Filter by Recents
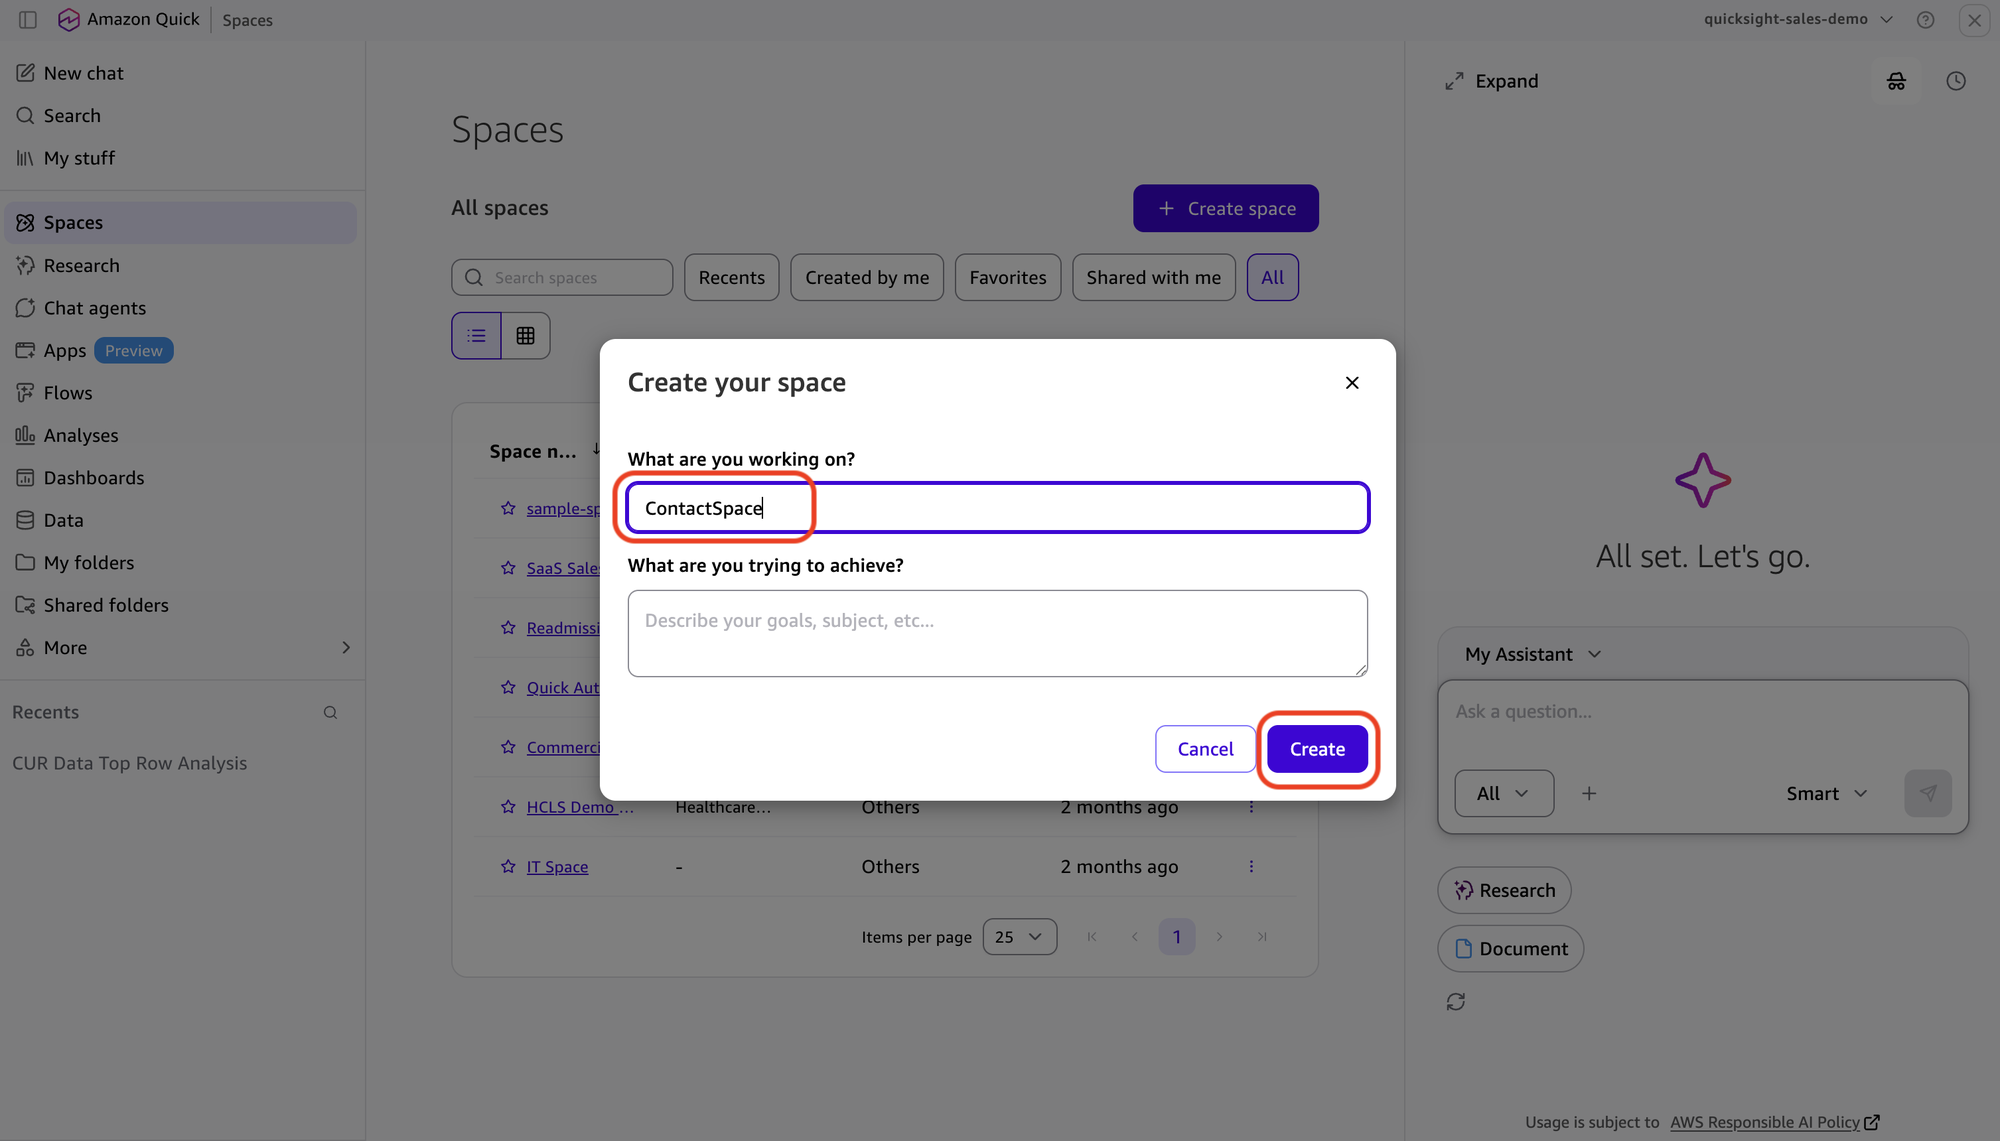Screen dimensions: 2000x1141 (731, 277)
